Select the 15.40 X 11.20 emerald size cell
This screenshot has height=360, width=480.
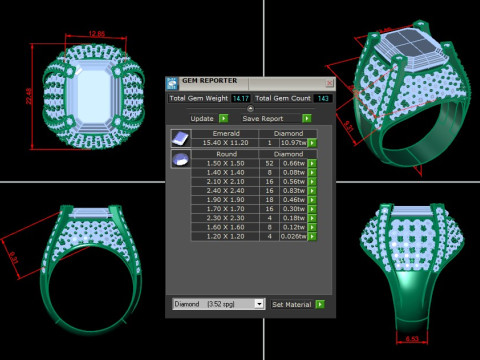[225, 143]
